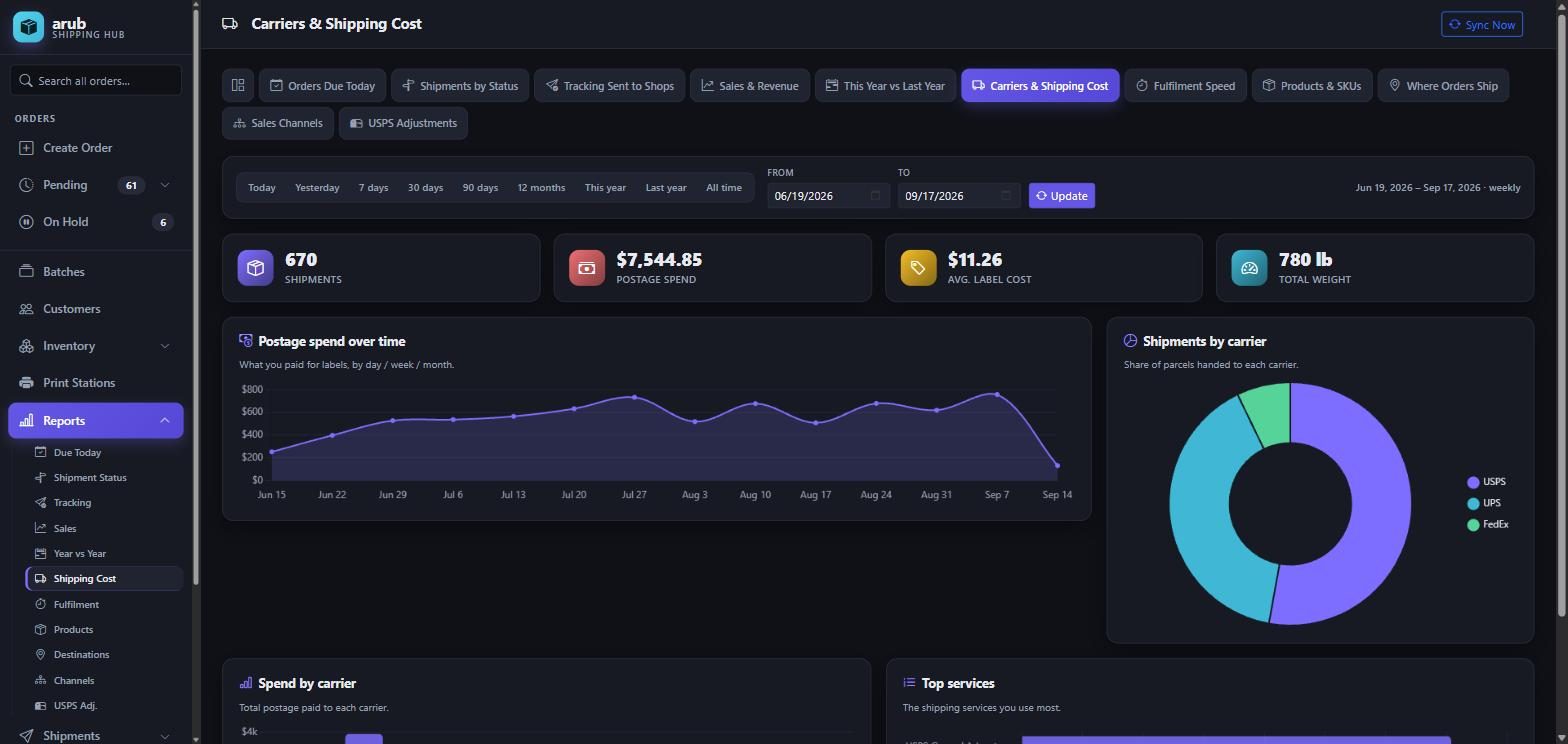
Task: Click the arub Shipping Hub logo icon
Action: coord(28,27)
